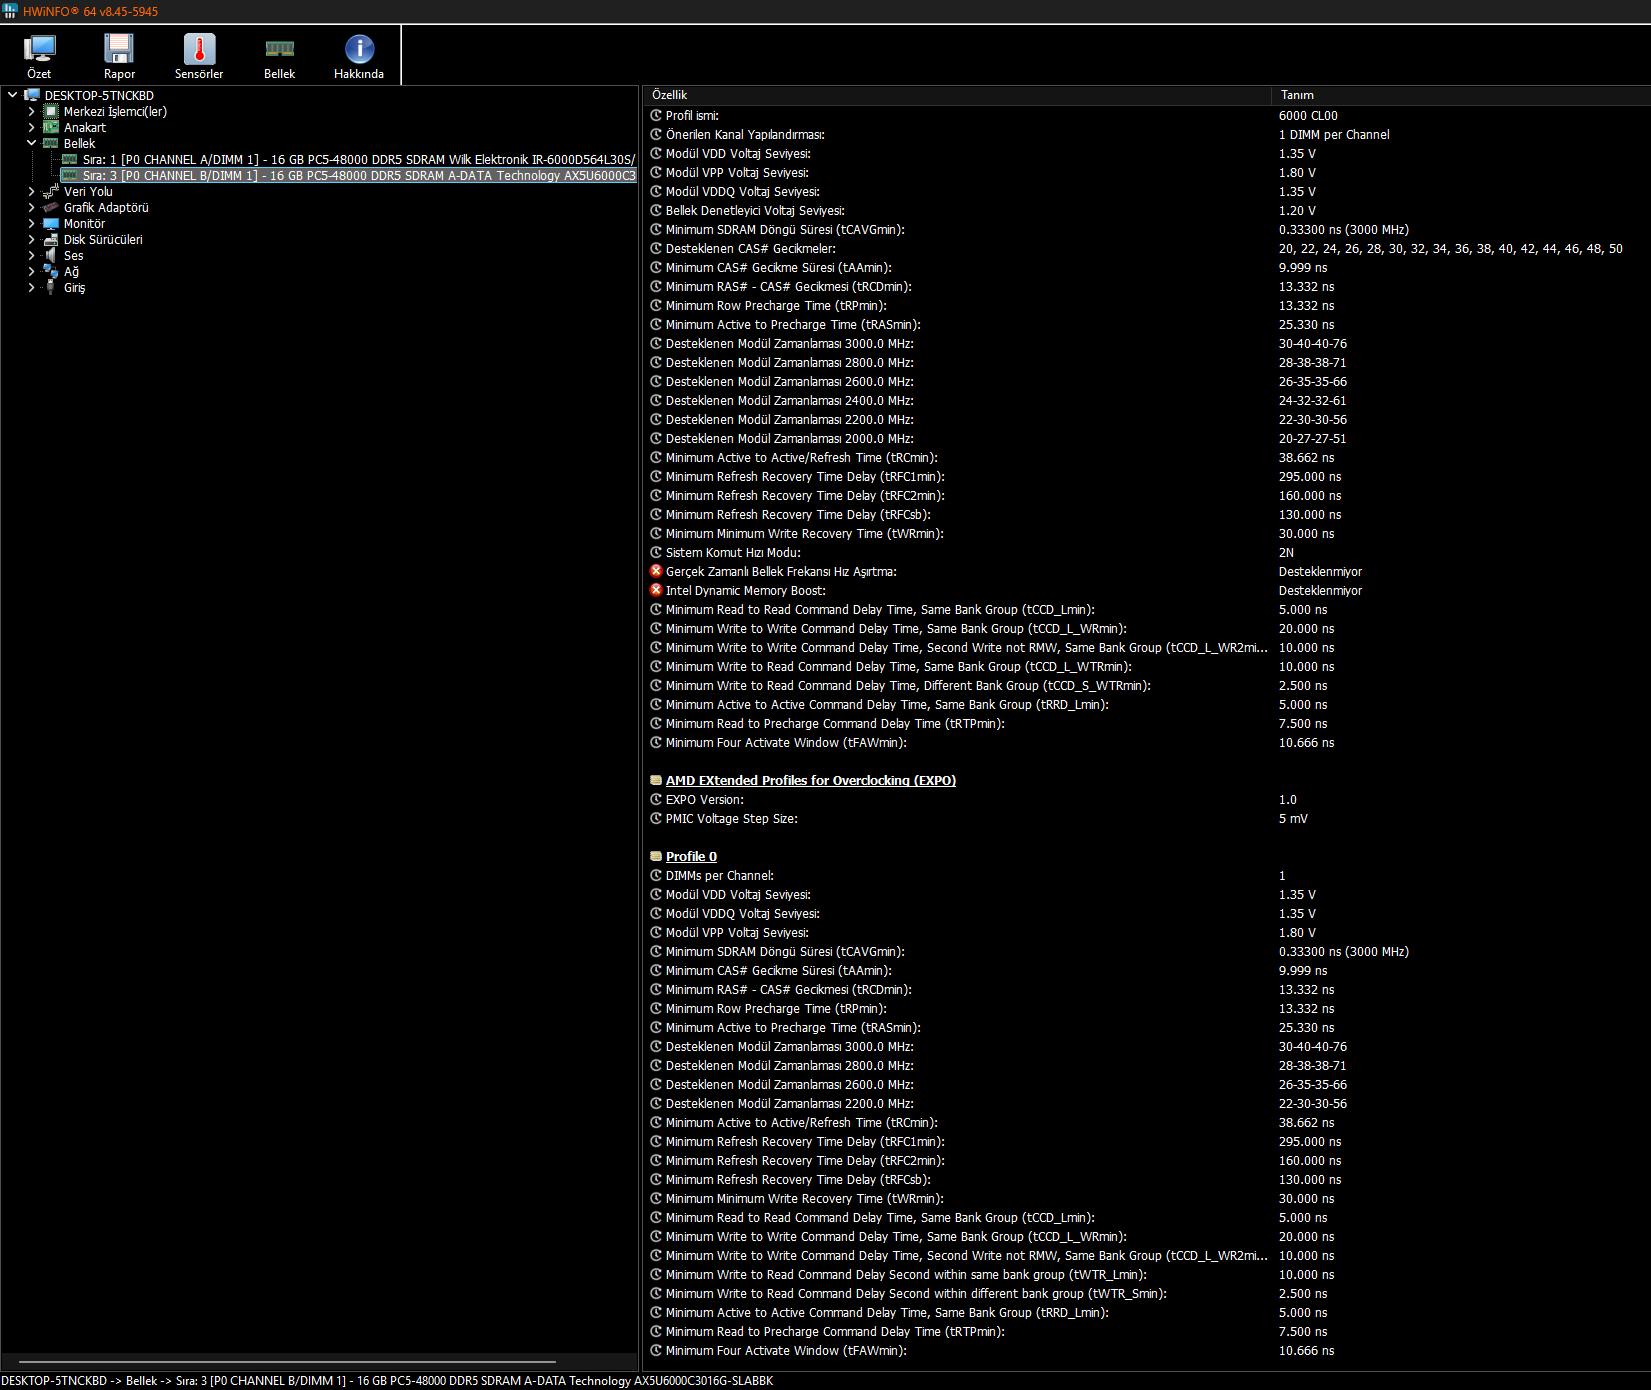Open the Hakkında info icon
Viewport: 1651px width, 1390px height.
[x=359, y=50]
